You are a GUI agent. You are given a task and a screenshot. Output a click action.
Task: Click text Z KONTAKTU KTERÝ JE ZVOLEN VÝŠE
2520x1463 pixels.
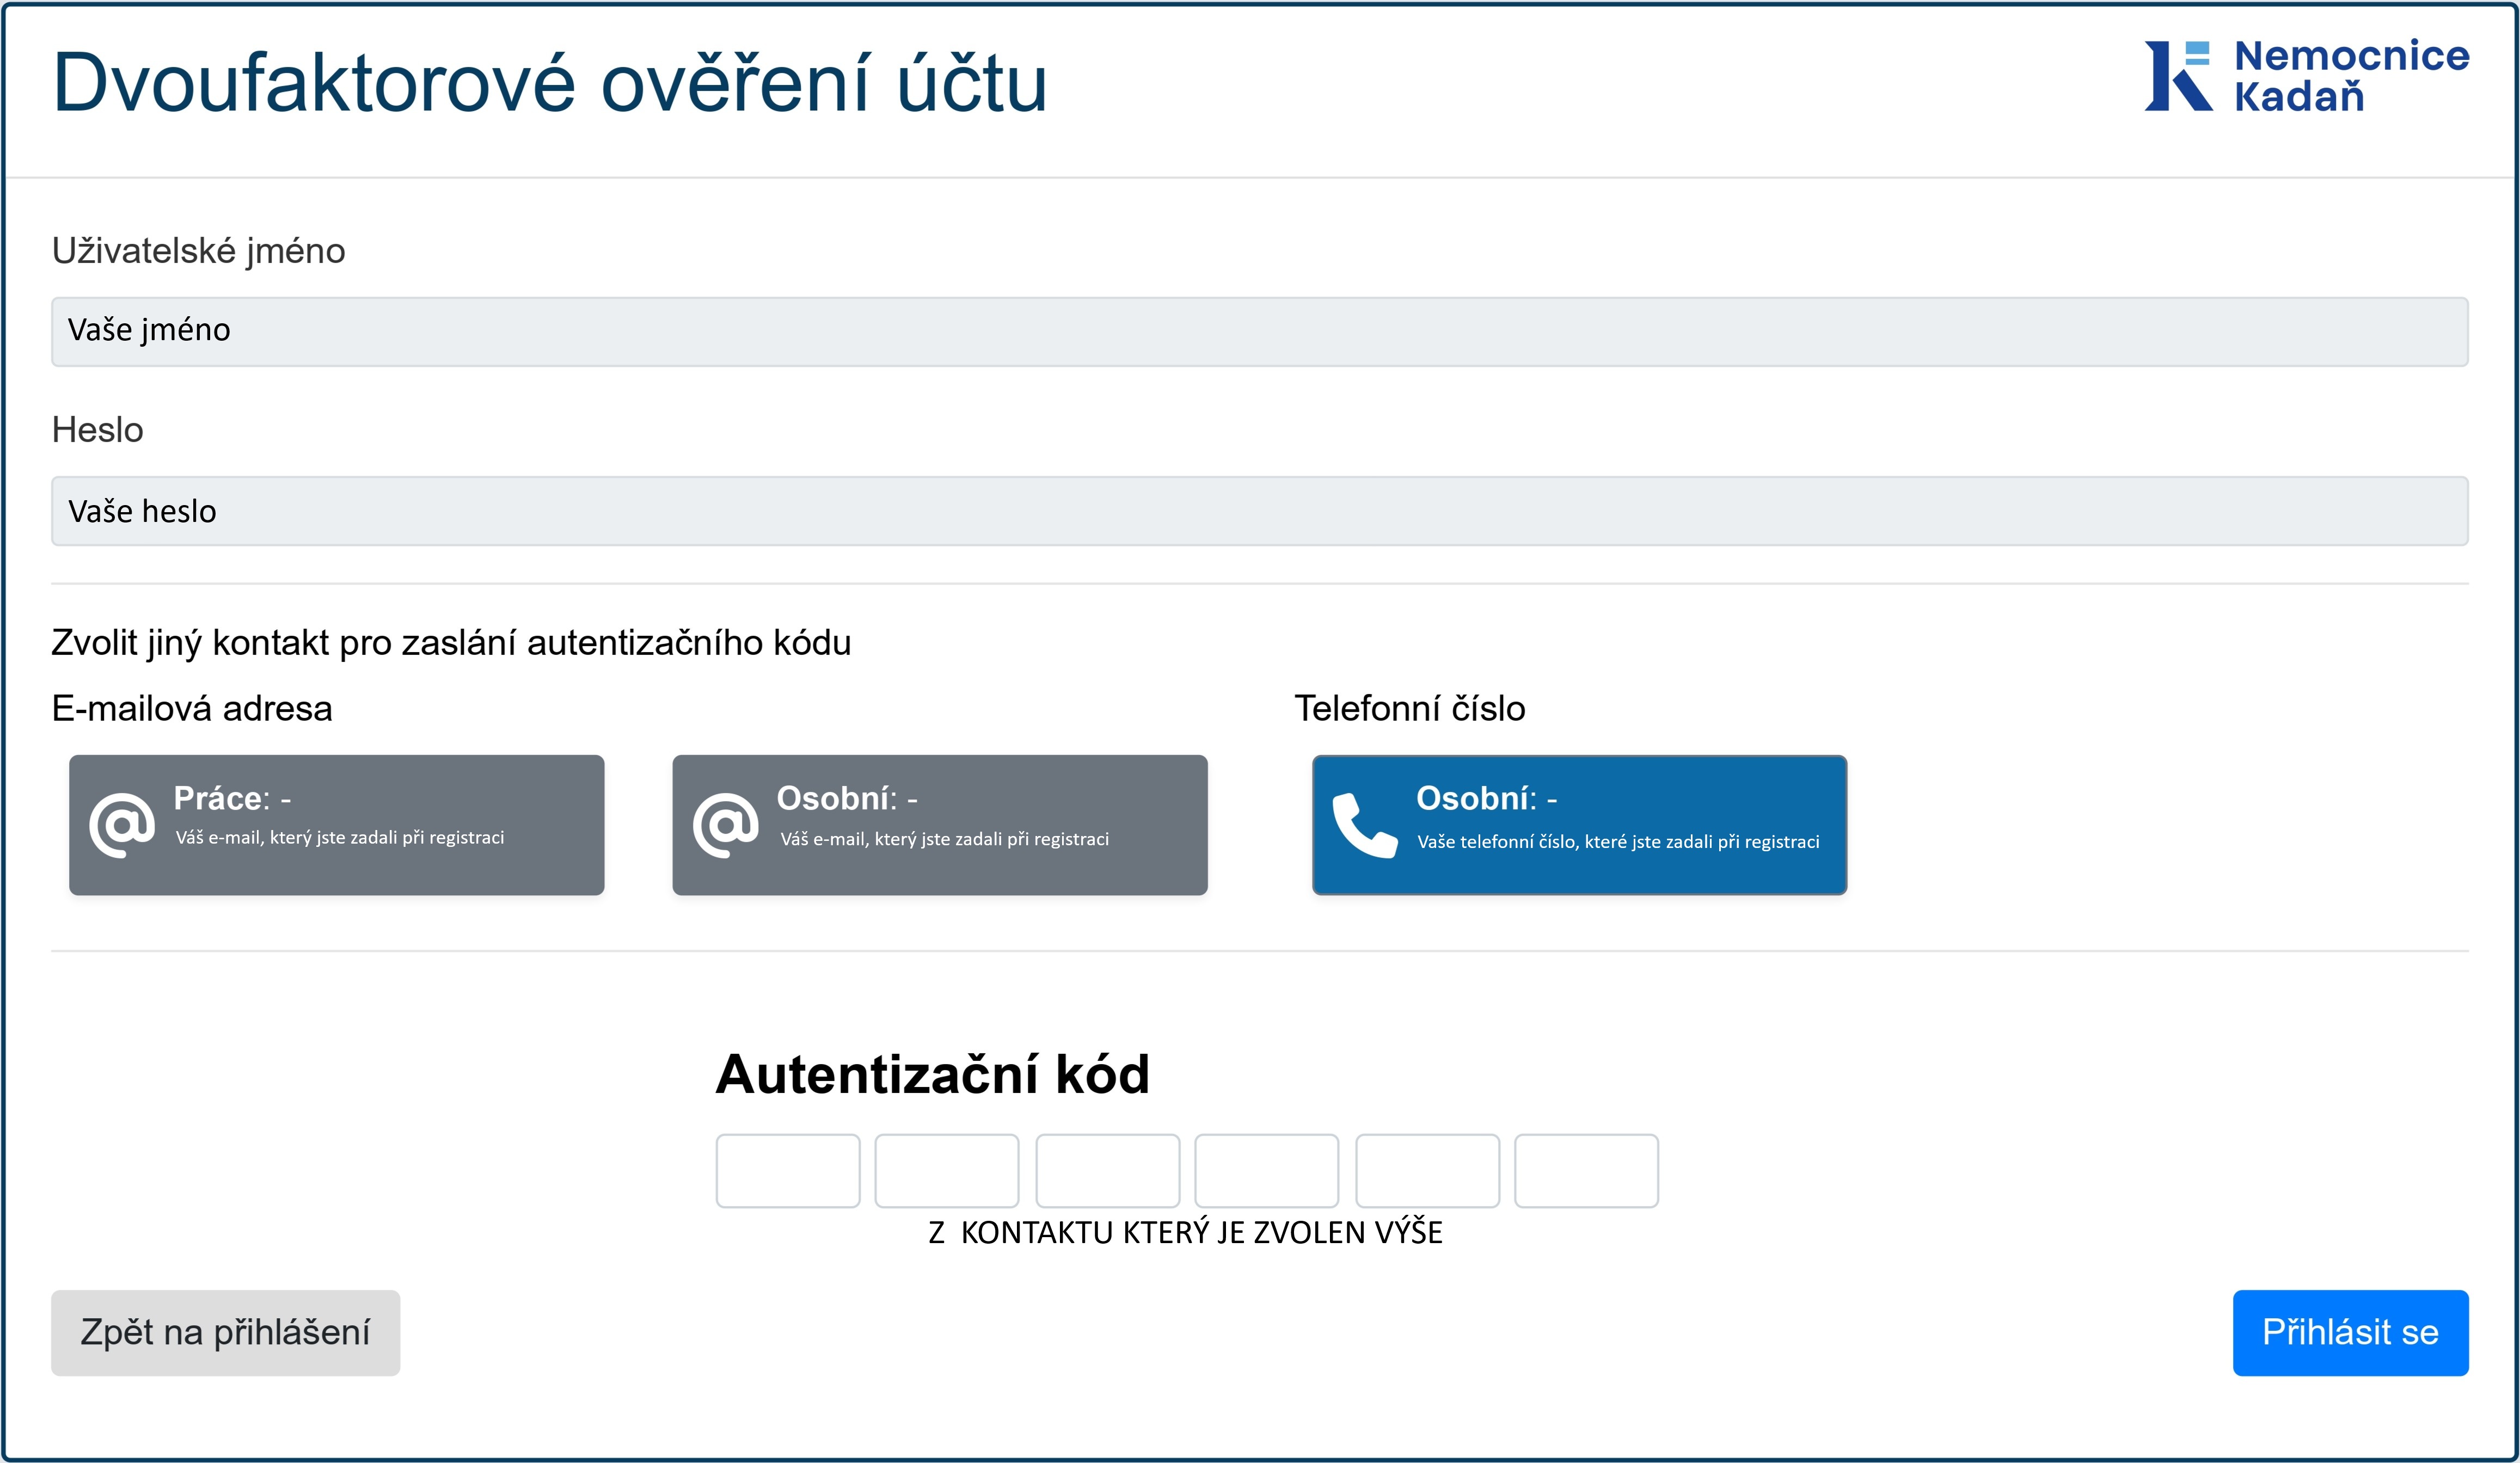pyautogui.click(x=1186, y=1233)
